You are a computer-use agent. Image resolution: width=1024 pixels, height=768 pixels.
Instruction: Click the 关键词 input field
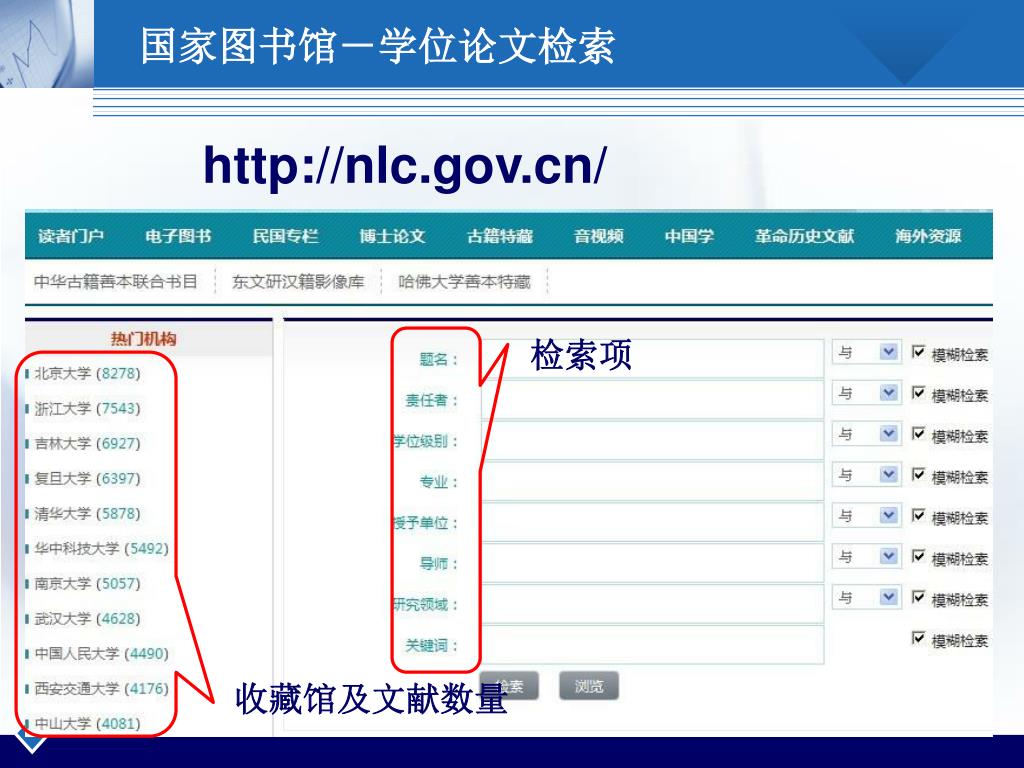coord(652,645)
